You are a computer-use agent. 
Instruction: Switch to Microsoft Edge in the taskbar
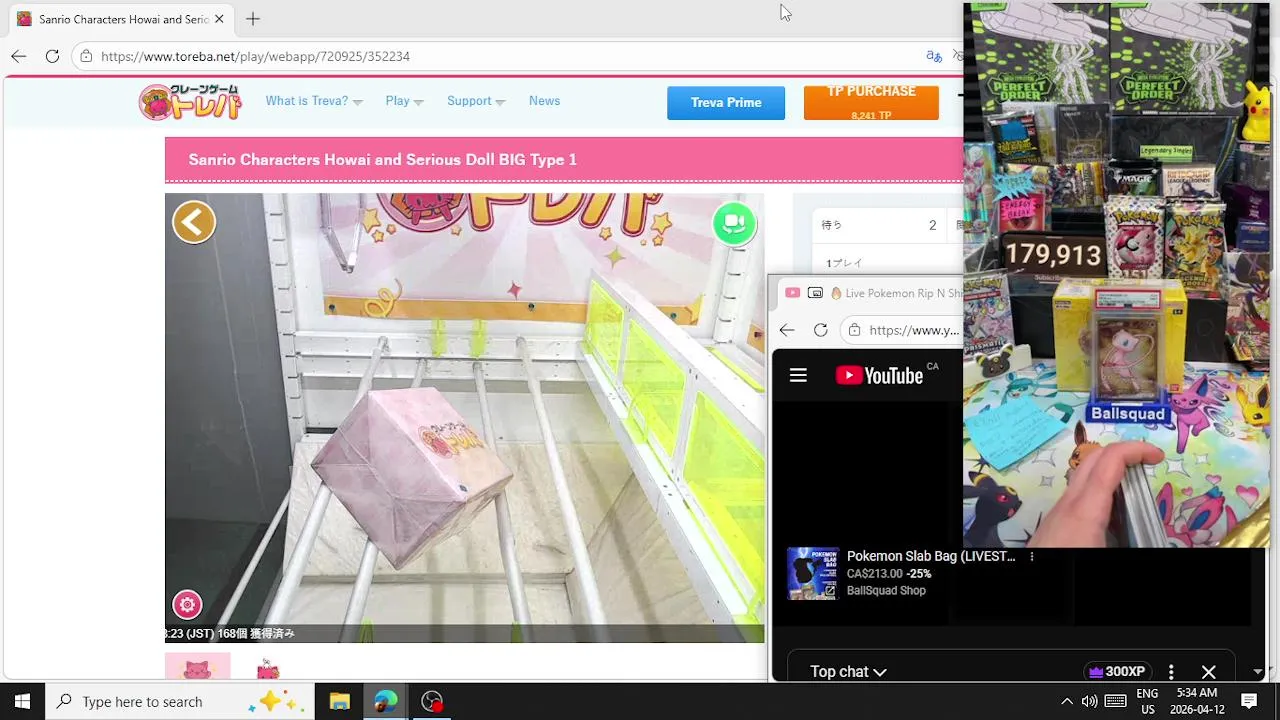point(385,701)
